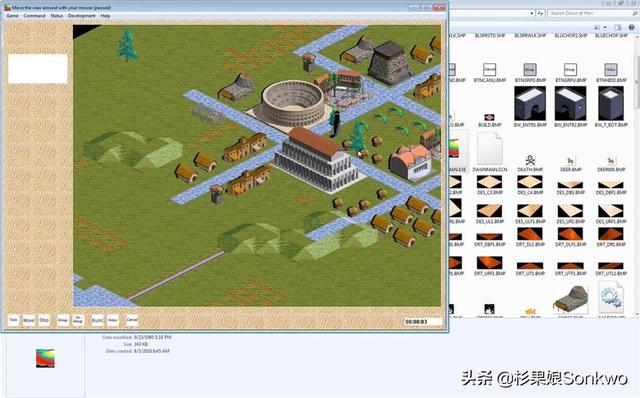
Task: Click the Stop command button
Action: (44, 320)
